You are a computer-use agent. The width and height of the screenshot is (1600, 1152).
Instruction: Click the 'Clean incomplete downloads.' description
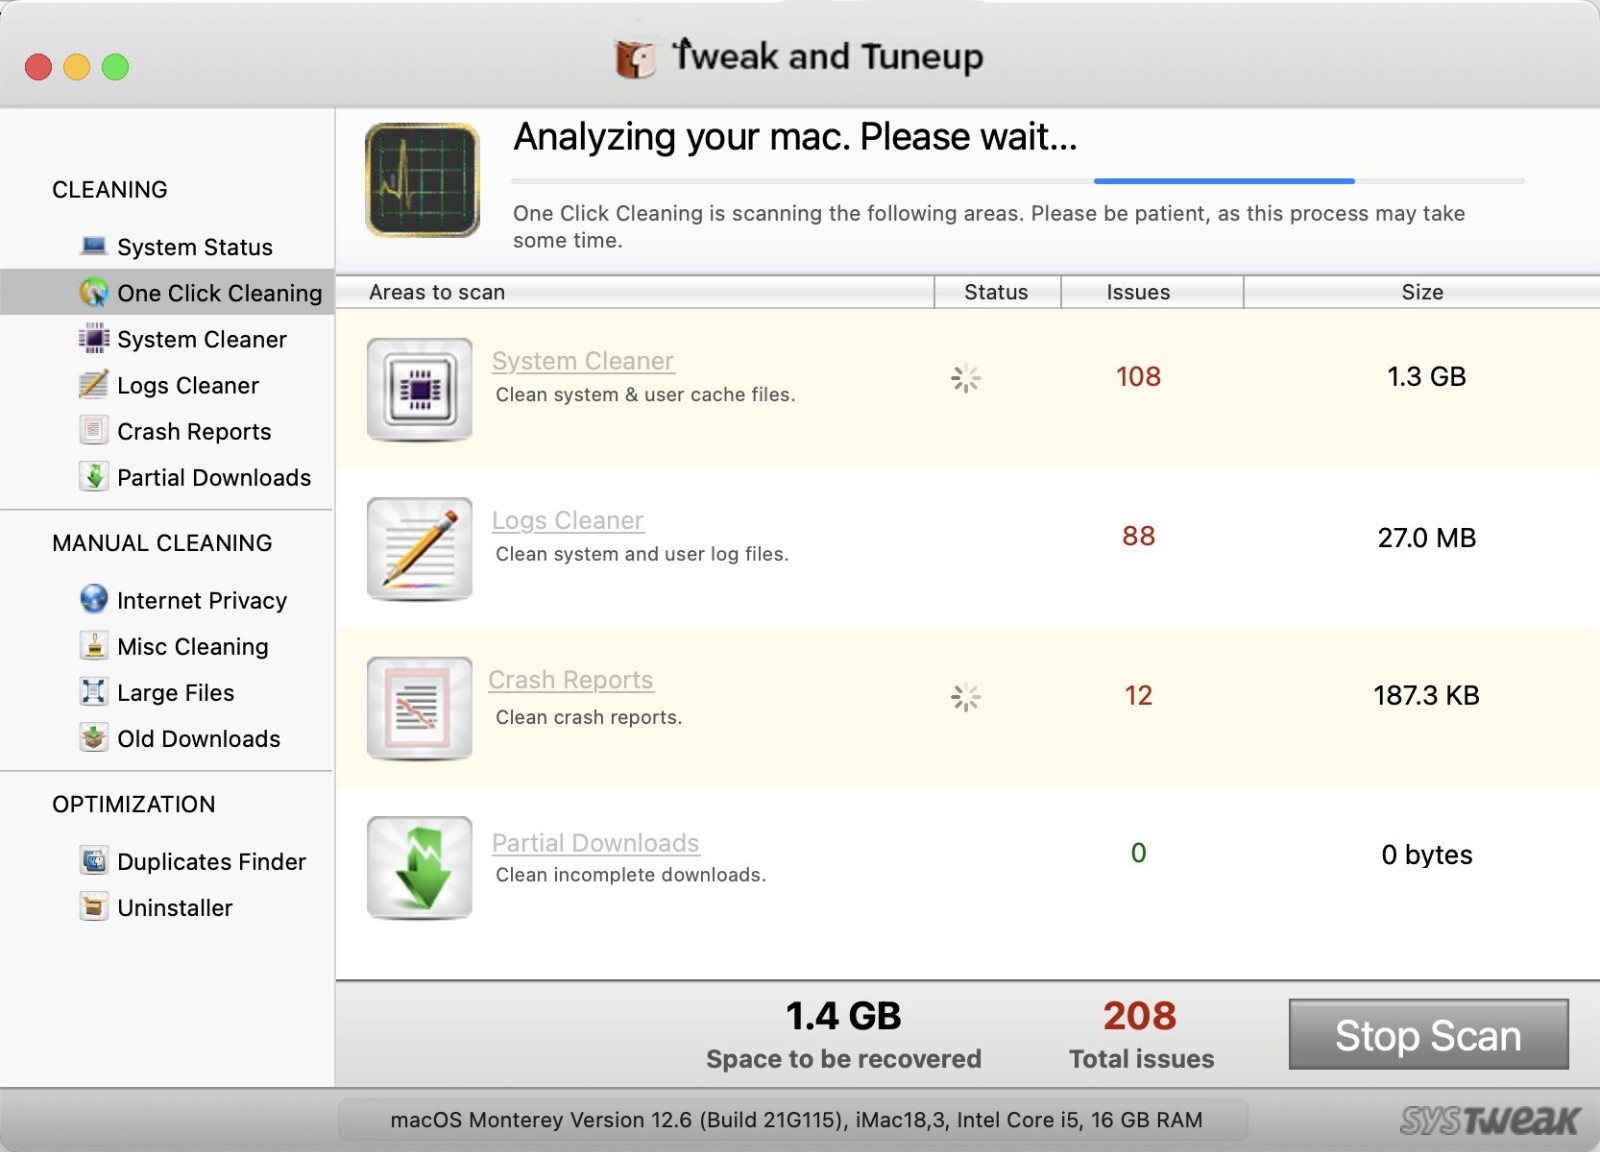pyautogui.click(x=631, y=874)
